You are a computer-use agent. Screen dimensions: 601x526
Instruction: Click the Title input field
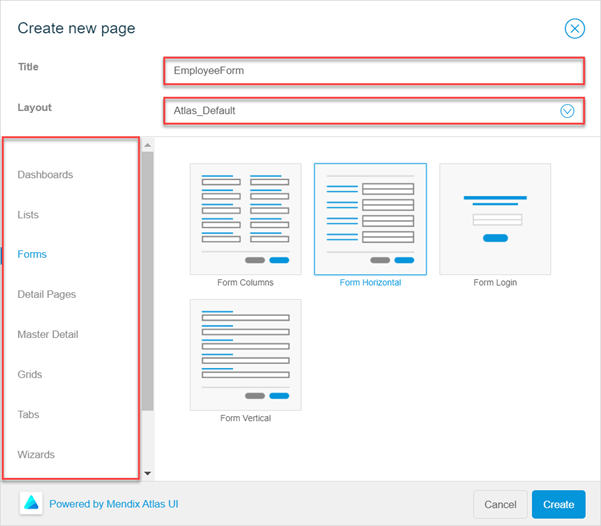(x=372, y=71)
